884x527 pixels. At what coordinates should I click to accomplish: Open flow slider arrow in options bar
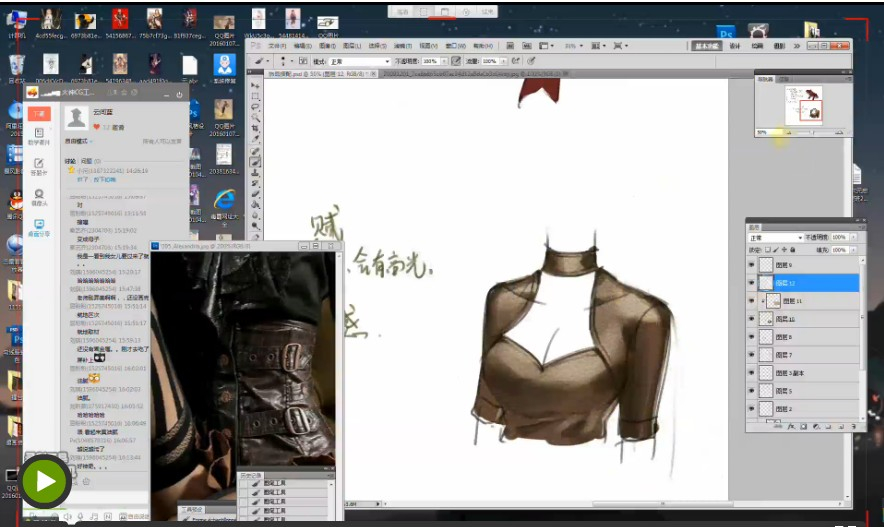point(503,61)
